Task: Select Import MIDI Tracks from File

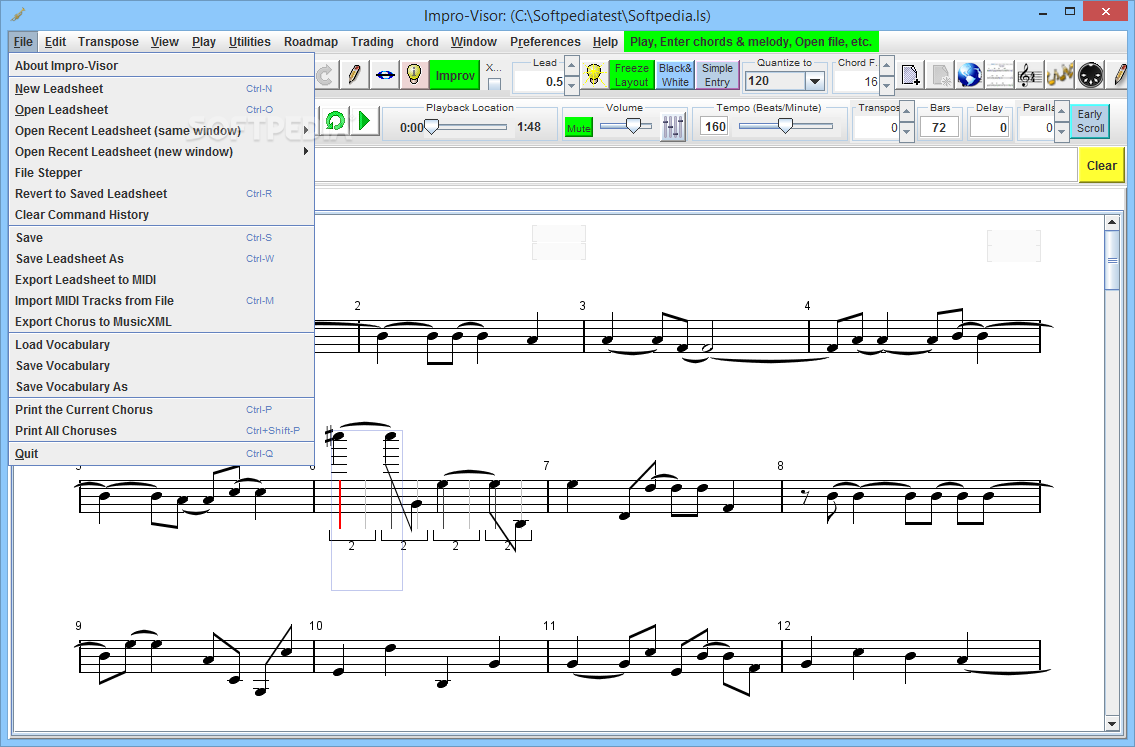Action: click(162, 301)
